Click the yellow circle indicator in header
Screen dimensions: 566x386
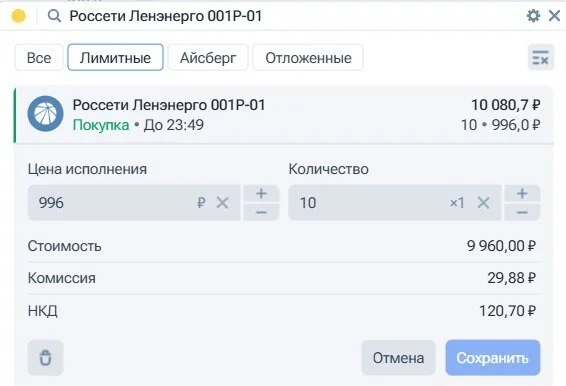pyautogui.click(x=18, y=16)
